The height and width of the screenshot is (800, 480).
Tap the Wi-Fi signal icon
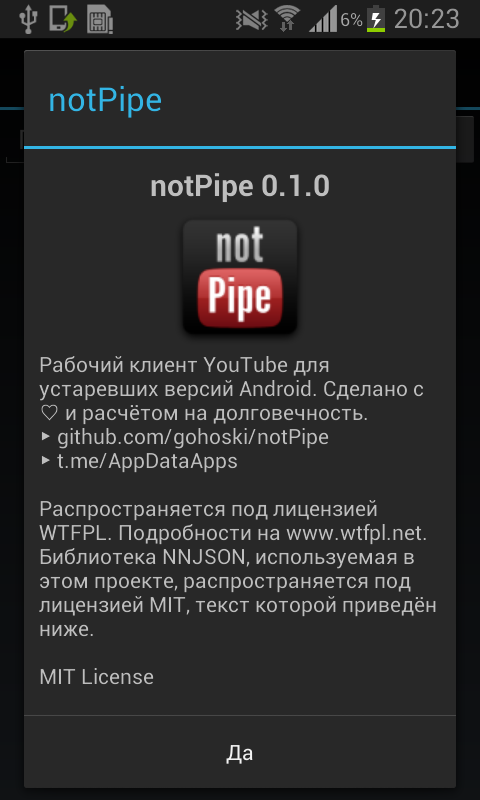[x=288, y=19]
